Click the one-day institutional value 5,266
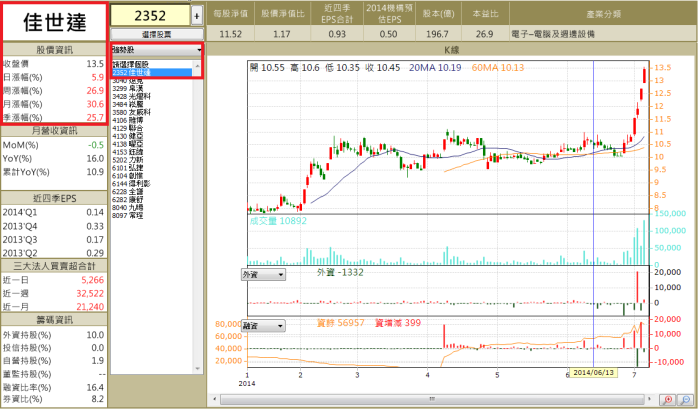The image size is (700, 411). [x=92, y=280]
